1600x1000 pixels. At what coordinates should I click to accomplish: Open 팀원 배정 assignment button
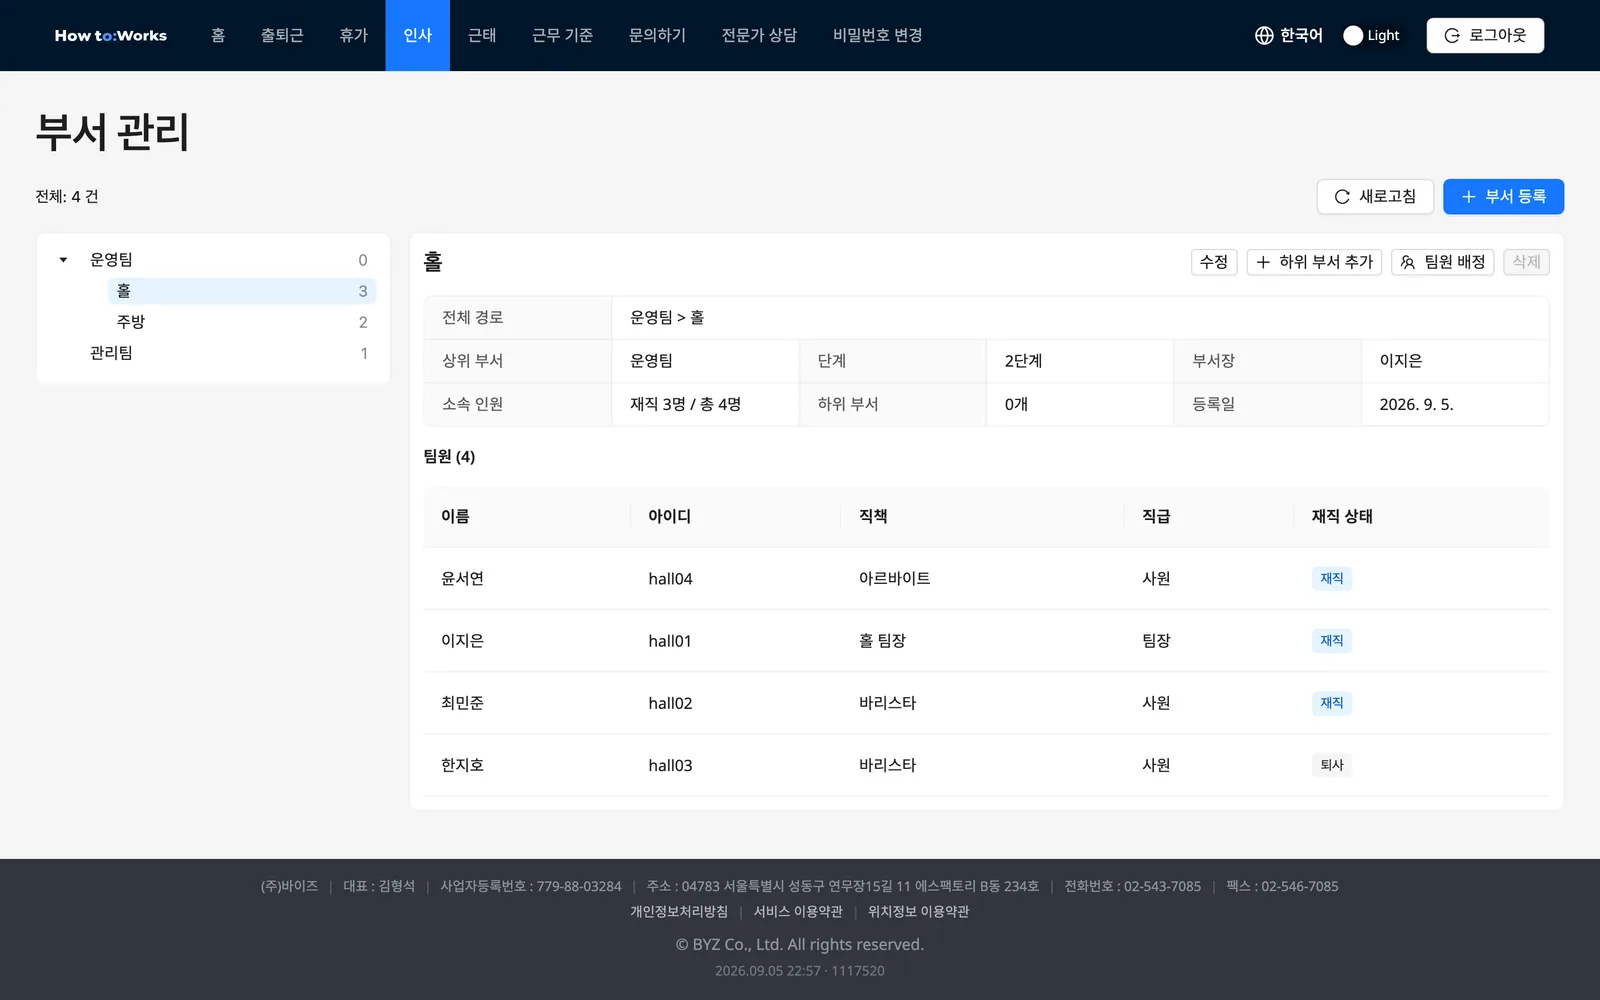[x=1442, y=262]
